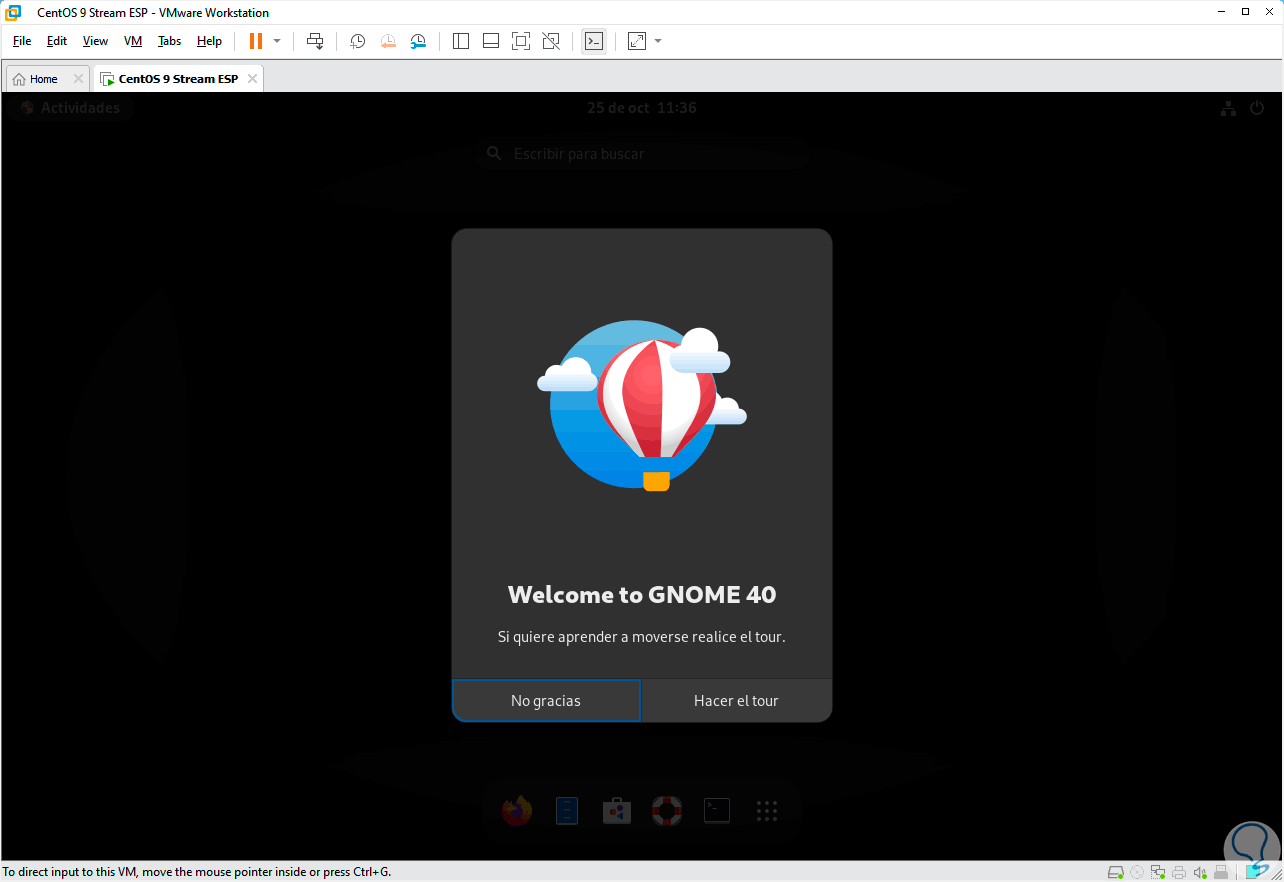Open the Tabs menu
The width and height of the screenshot is (1284, 882).
coord(170,41)
